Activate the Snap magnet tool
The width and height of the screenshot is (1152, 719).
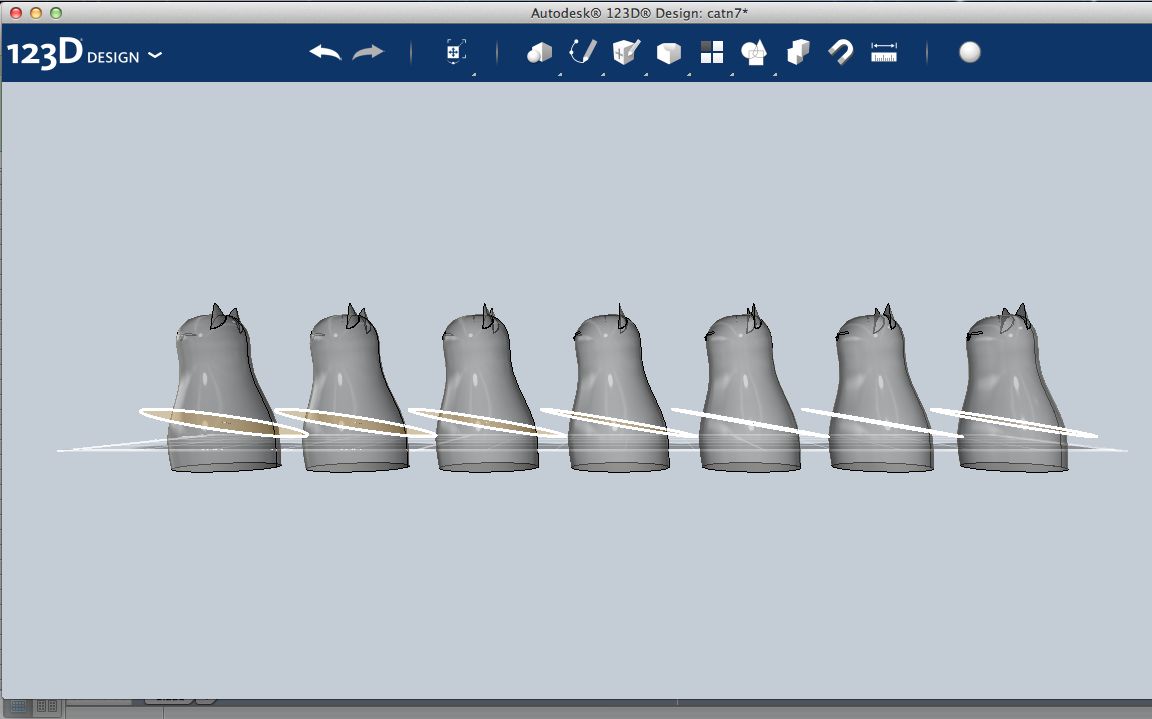click(x=840, y=53)
